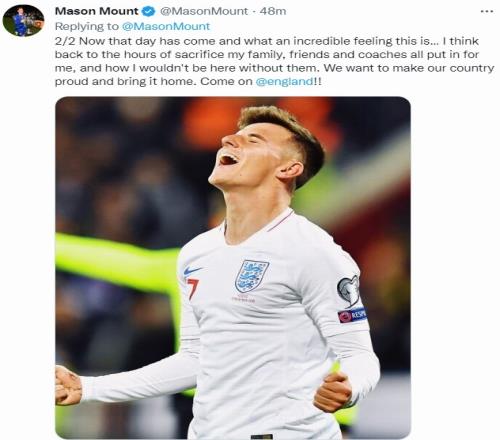Click the Nike swoosh on the shirt
Screen dimensions: 500x440
(192, 270)
